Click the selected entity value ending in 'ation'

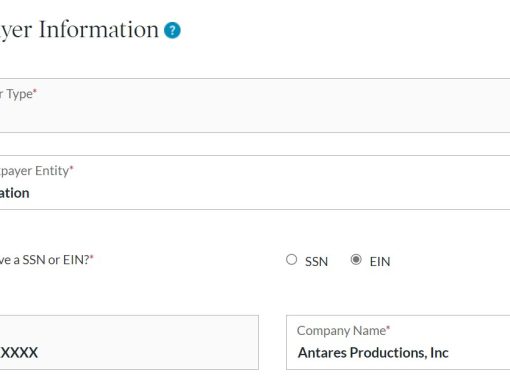[14, 193]
